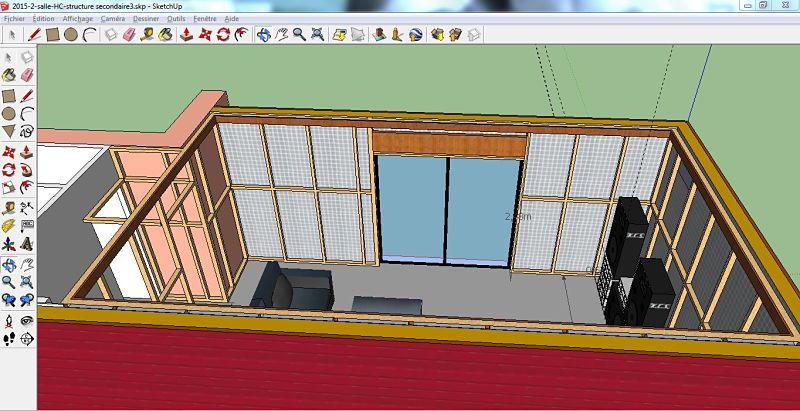Click Zoom Extents in the top toolbar
The image size is (800, 411).
click(317, 34)
